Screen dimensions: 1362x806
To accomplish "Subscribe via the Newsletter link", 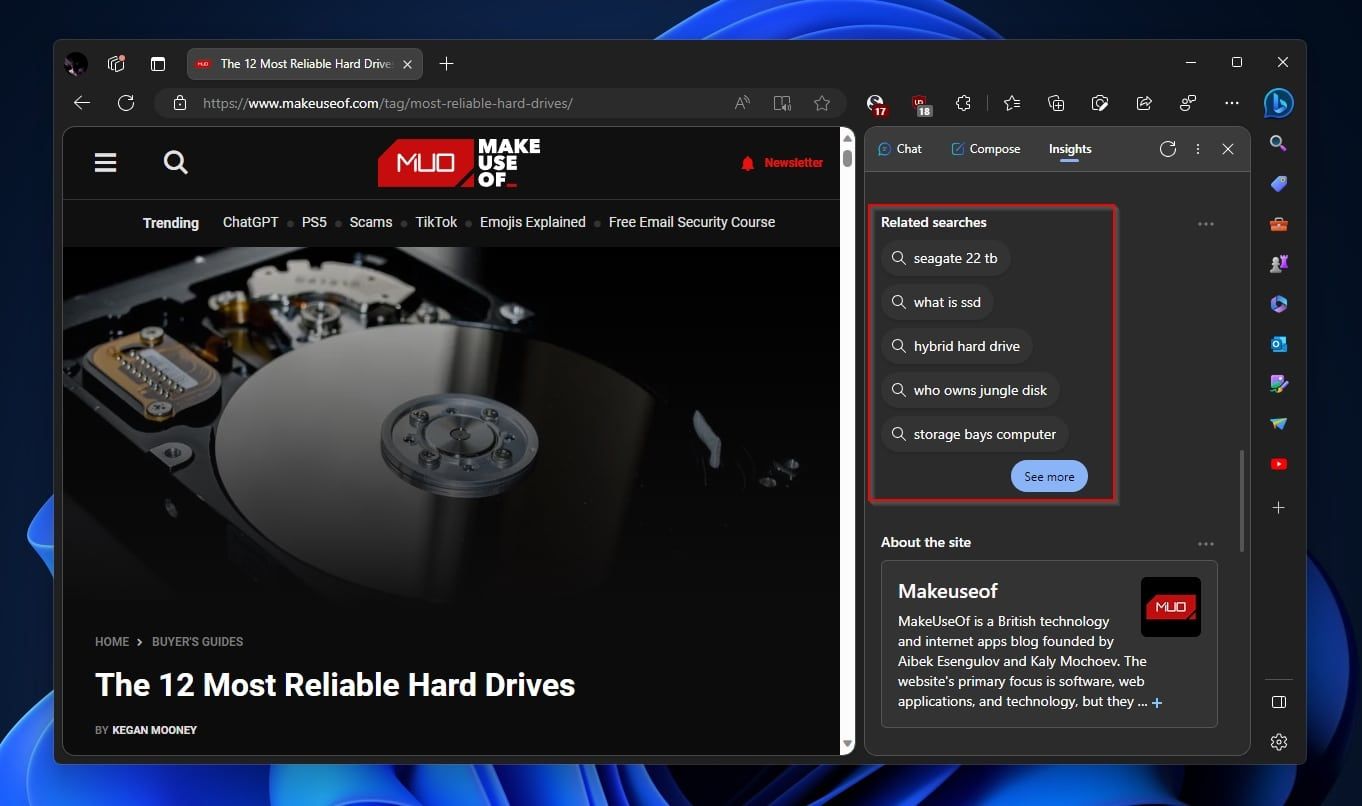I will pyautogui.click(x=782, y=163).
